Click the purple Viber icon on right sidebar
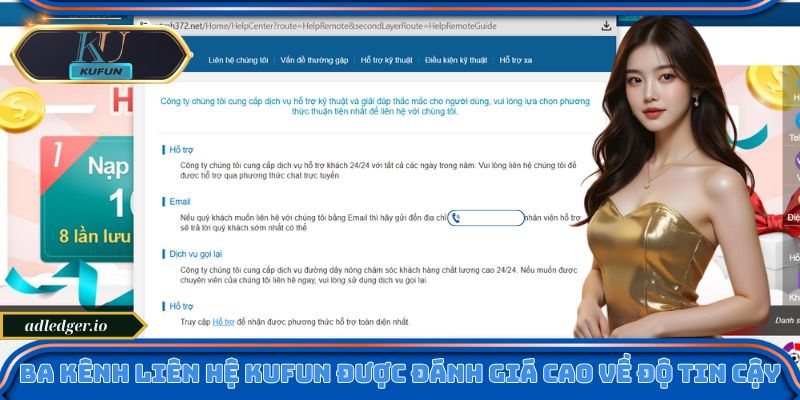This screenshot has height=400, width=800. 794,161
